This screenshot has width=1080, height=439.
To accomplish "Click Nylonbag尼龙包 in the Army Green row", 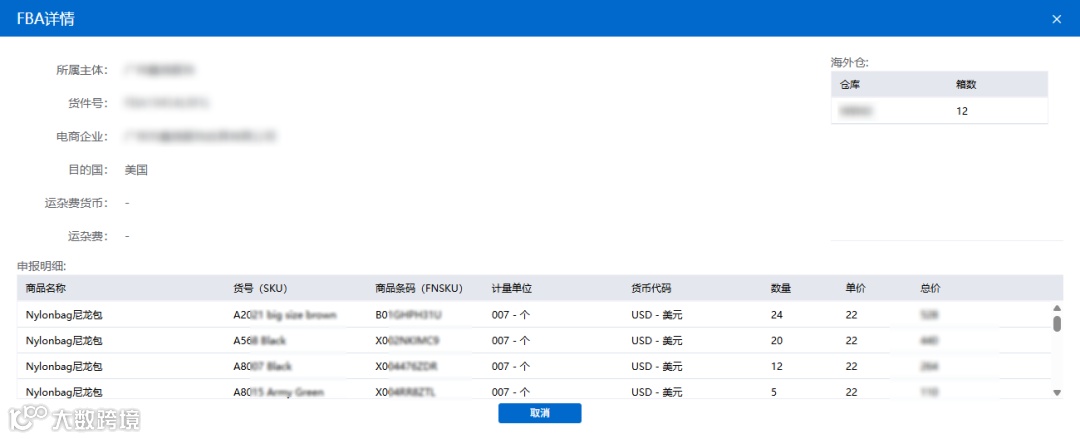I will click(64, 391).
